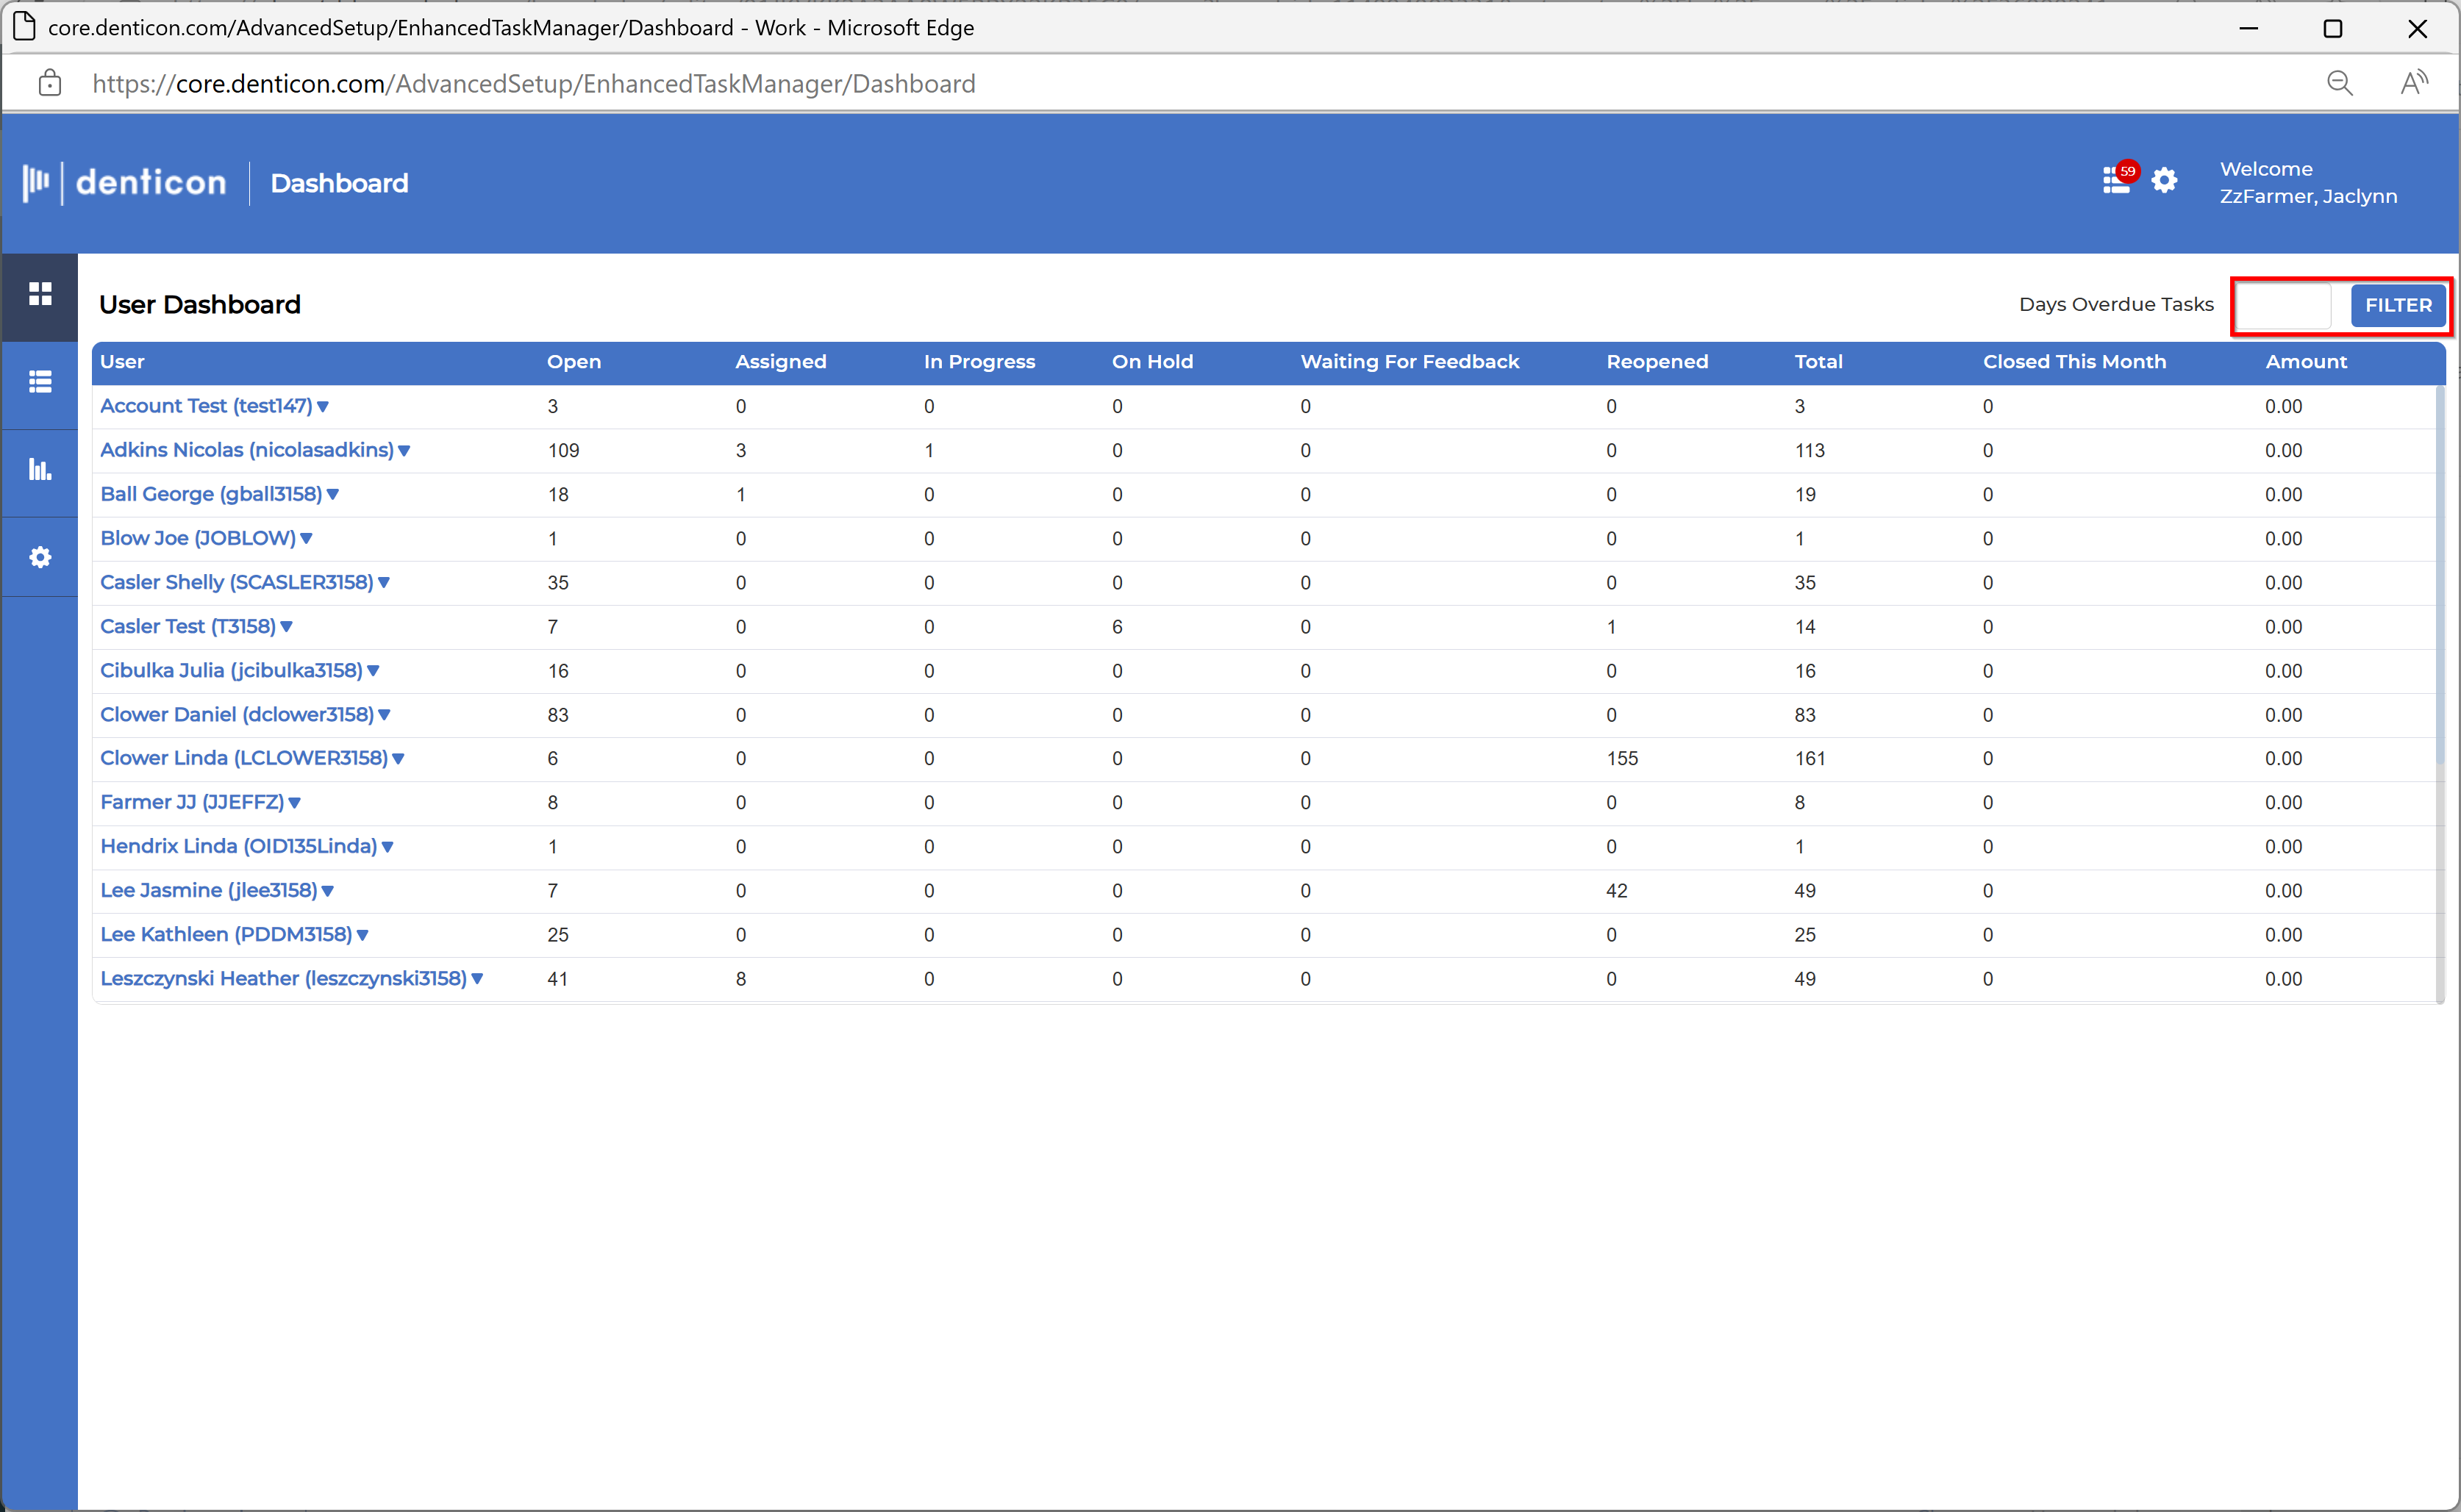Expand Lee Kathleen dropdown arrow
This screenshot has height=1512, width=2461.
pyautogui.click(x=363, y=935)
